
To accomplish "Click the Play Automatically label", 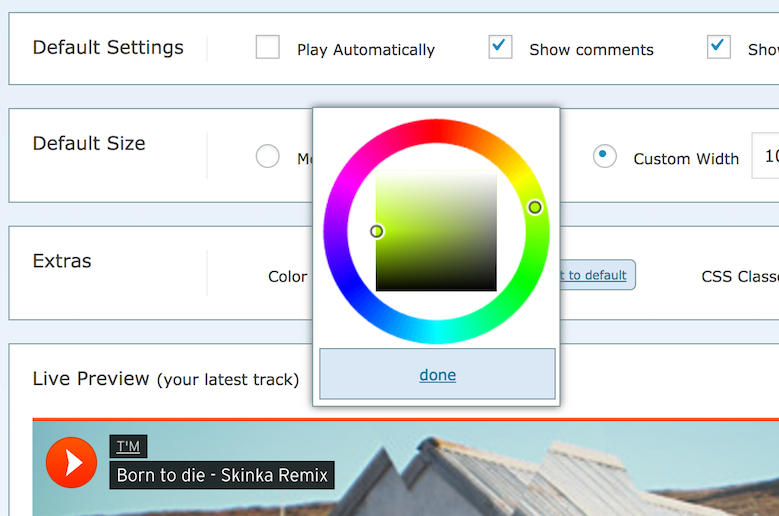I will click(366, 50).
